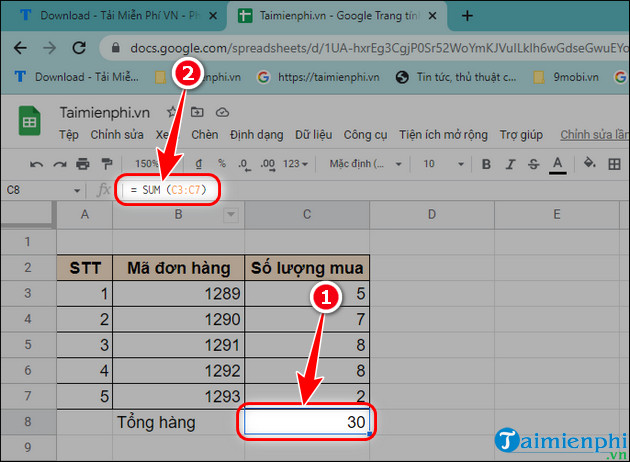Screen dimensions: 630x462
Task: Open the Định dạng menu
Action: click(256, 135)
